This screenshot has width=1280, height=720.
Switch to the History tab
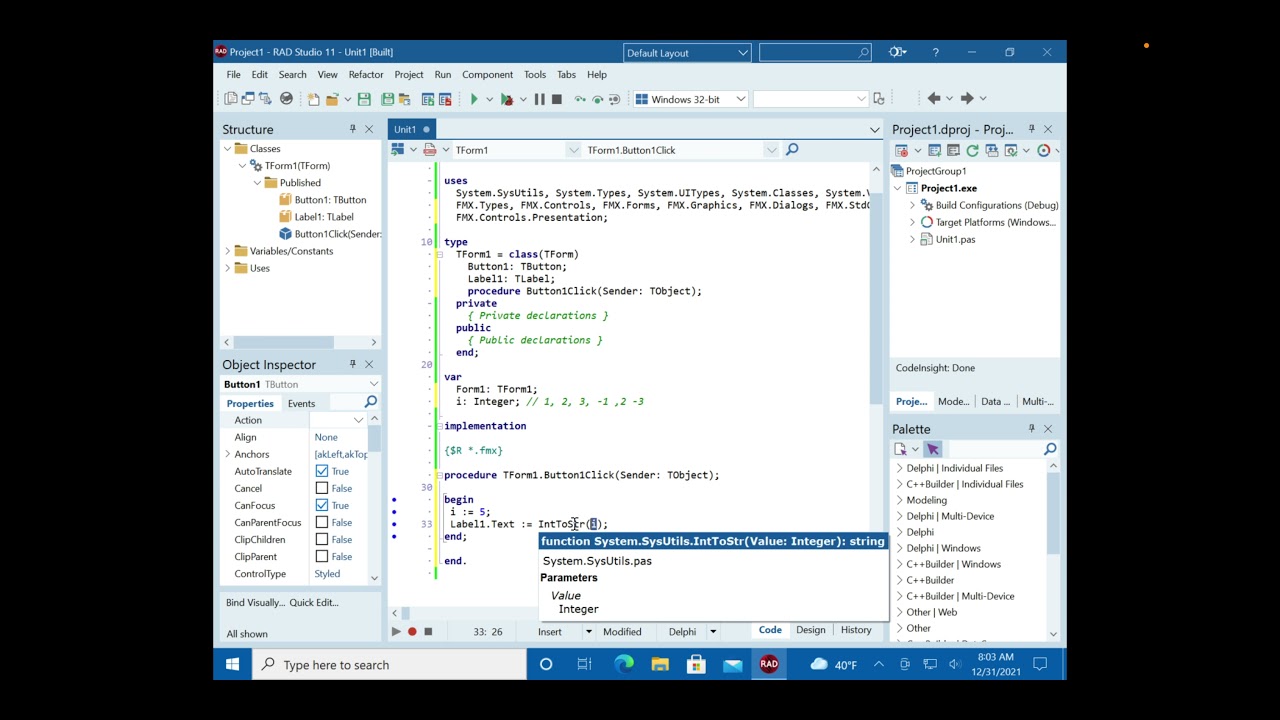coord(856,630)
